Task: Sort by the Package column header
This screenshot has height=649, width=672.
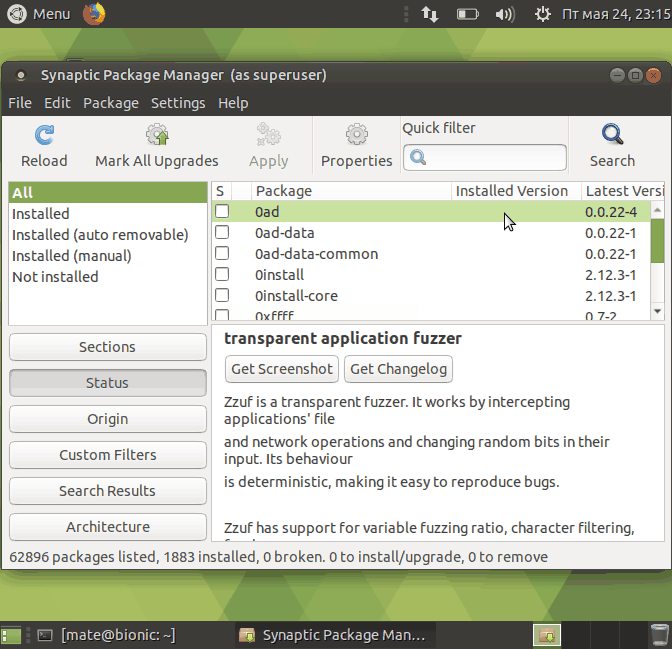Action: click(x=351, y=191)
